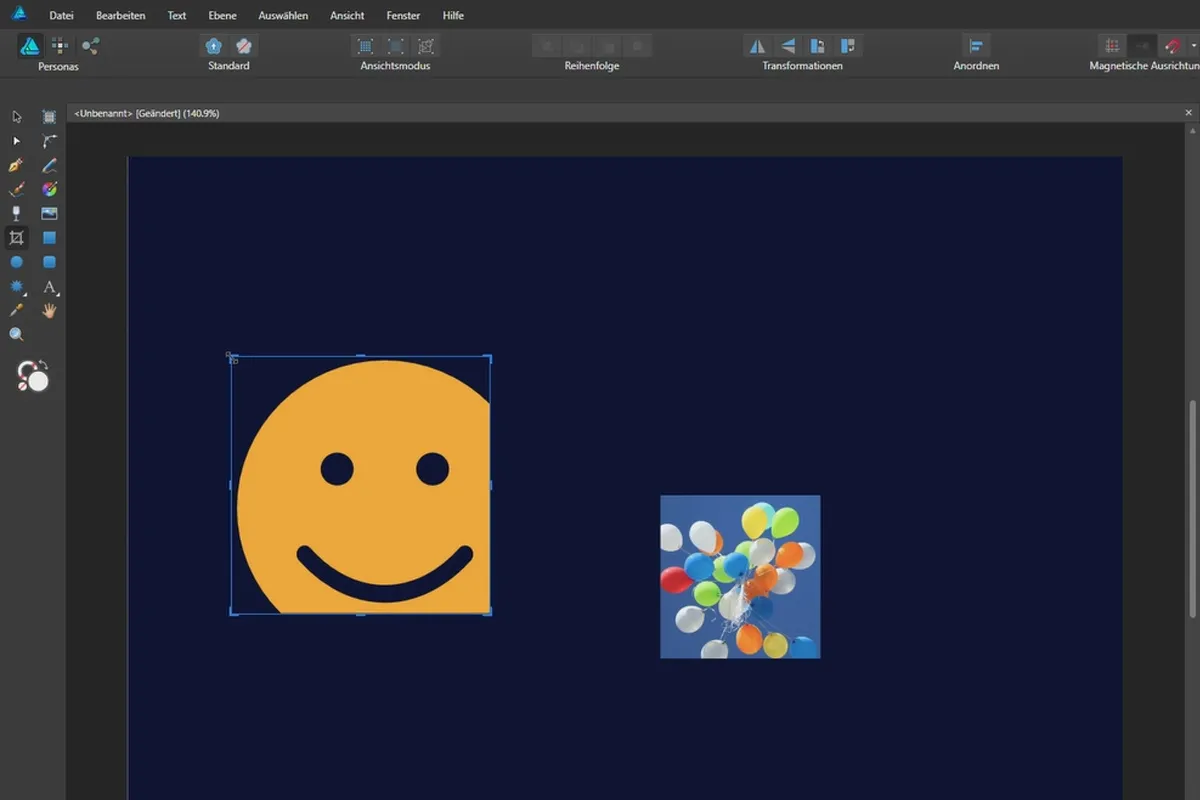Click the scrollbar up arrow

[x=1194, y=130]
